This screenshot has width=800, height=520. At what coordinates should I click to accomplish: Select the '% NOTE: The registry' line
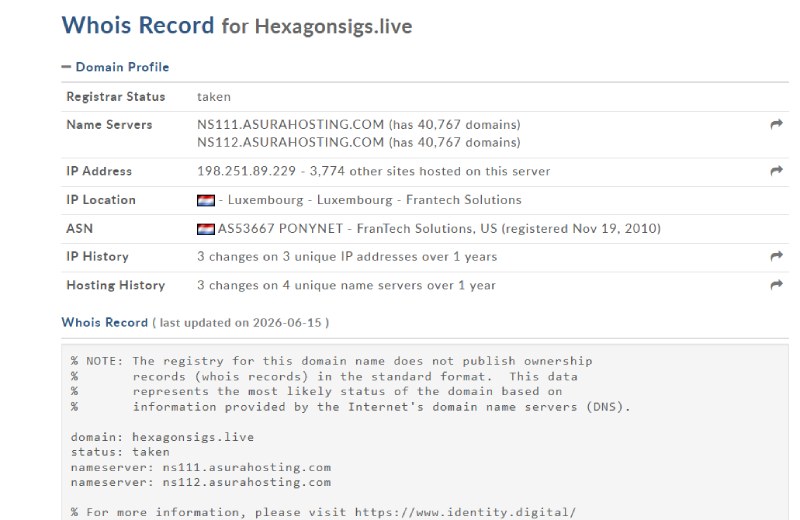click(332, 361)
